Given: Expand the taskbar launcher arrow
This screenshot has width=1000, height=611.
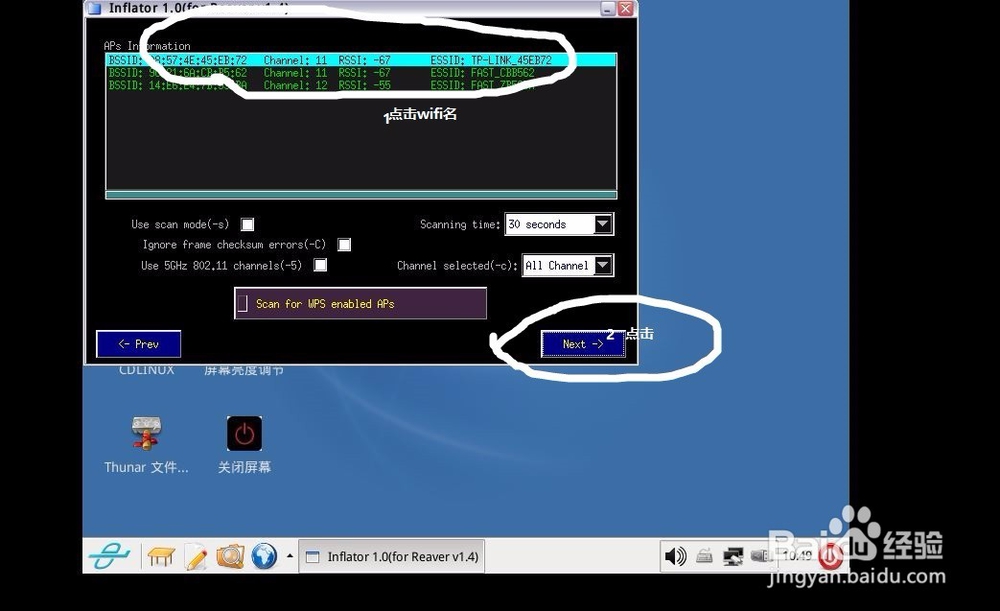Looking at the screenshot, I should click(x=290, y=556).
